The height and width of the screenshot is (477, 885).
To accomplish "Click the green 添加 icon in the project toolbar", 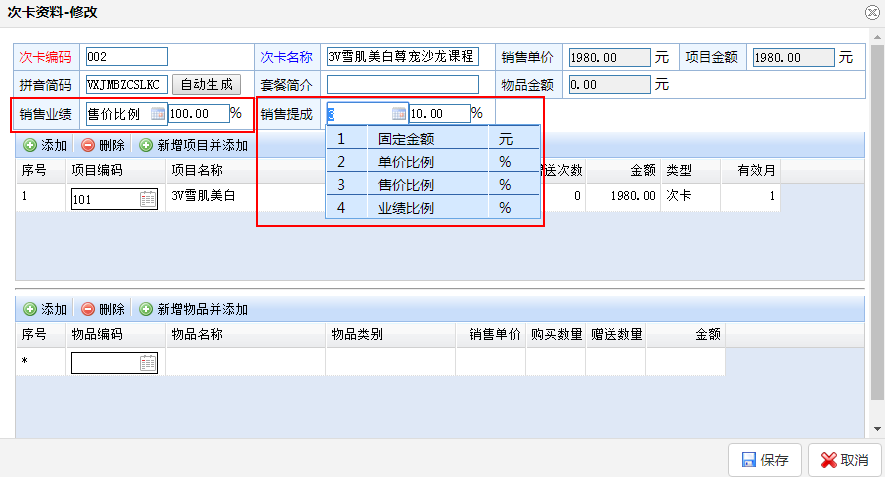I will [x=30, y=146].
